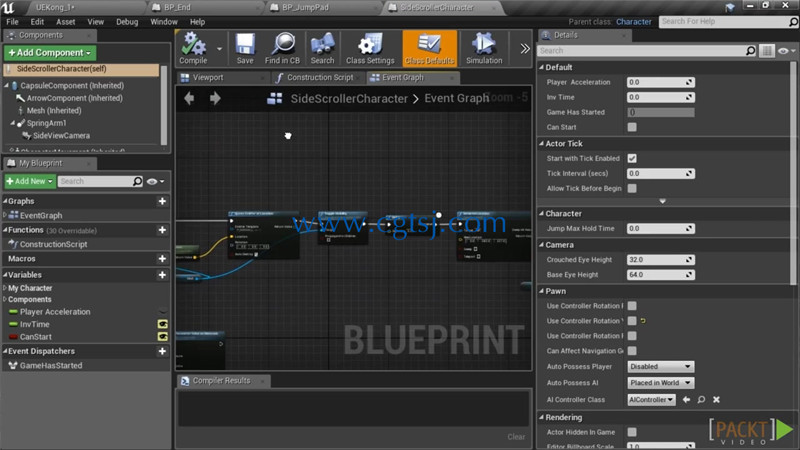Image resolution: width=800 pixels, height=450 pixels.
Task: Expand My Character variables category
Action: coord(5,288)
